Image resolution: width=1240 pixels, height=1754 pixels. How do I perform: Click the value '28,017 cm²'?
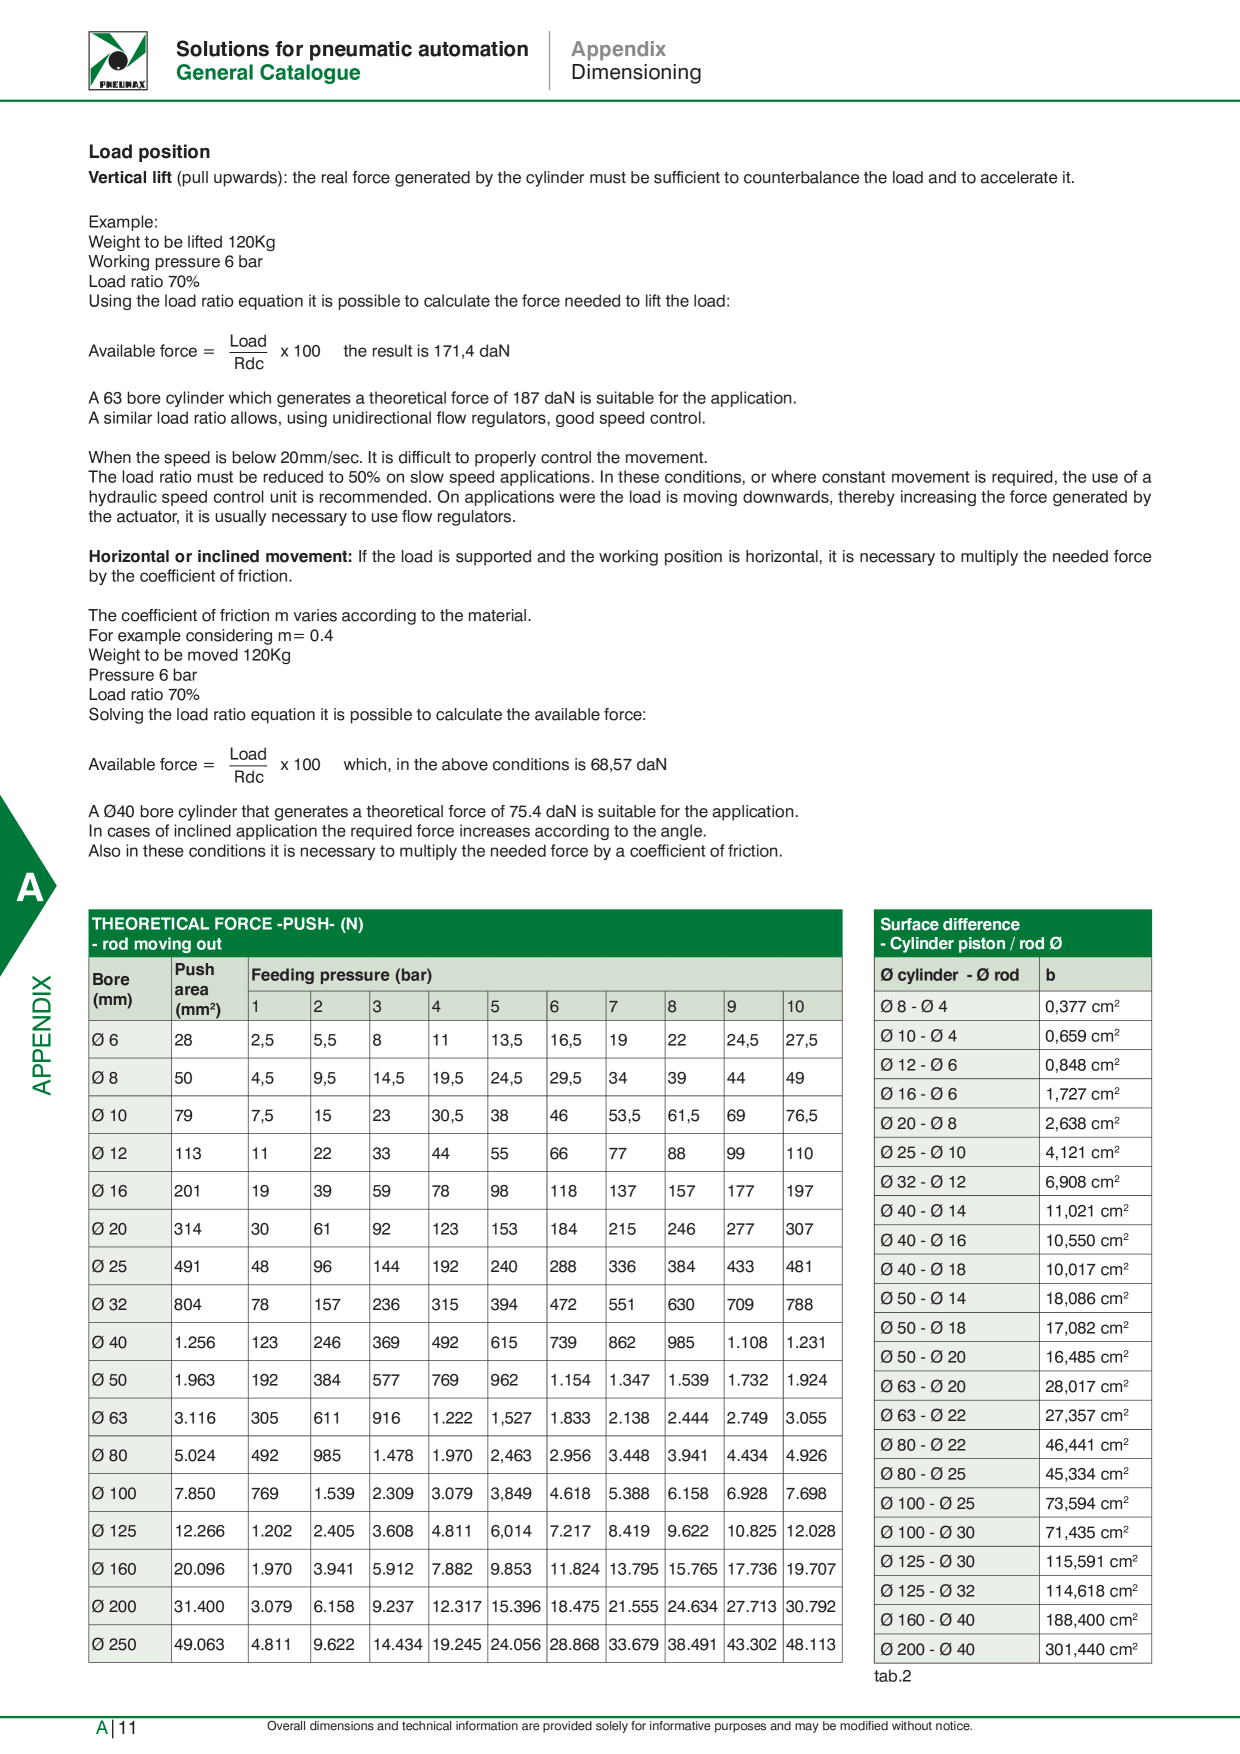click(1087, 1387)
